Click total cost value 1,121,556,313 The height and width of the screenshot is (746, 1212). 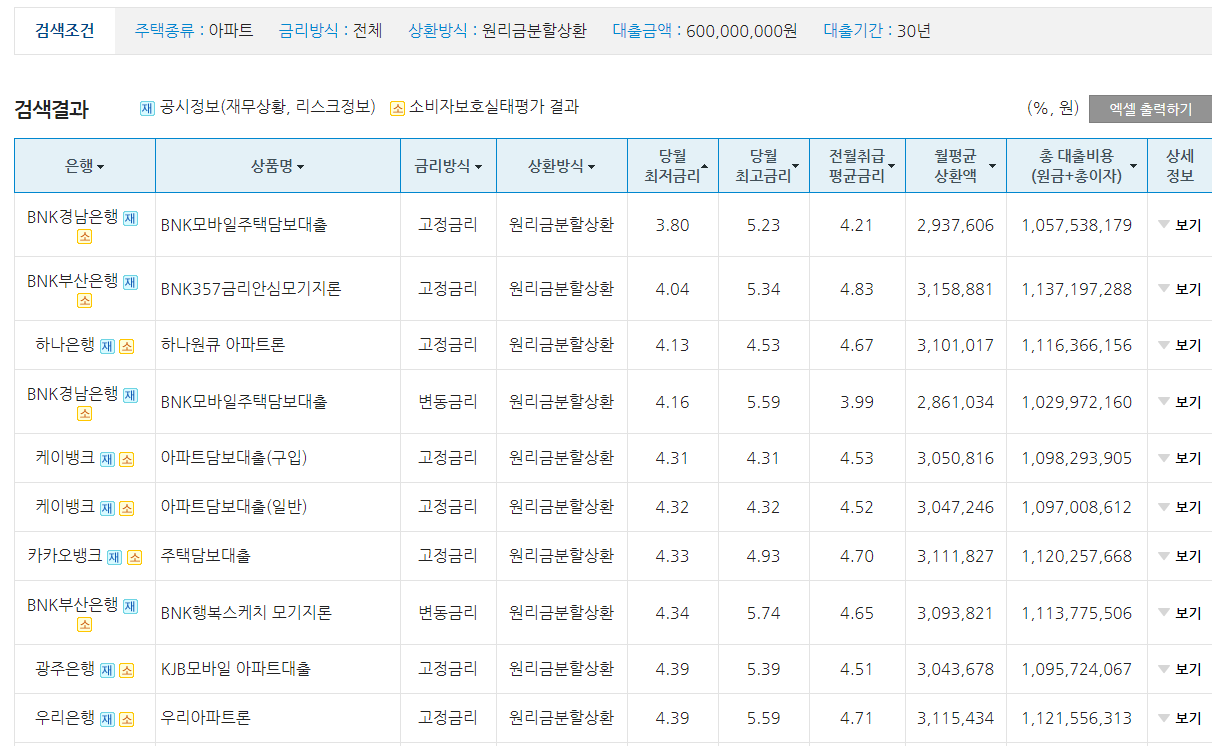coord(1077,718)
